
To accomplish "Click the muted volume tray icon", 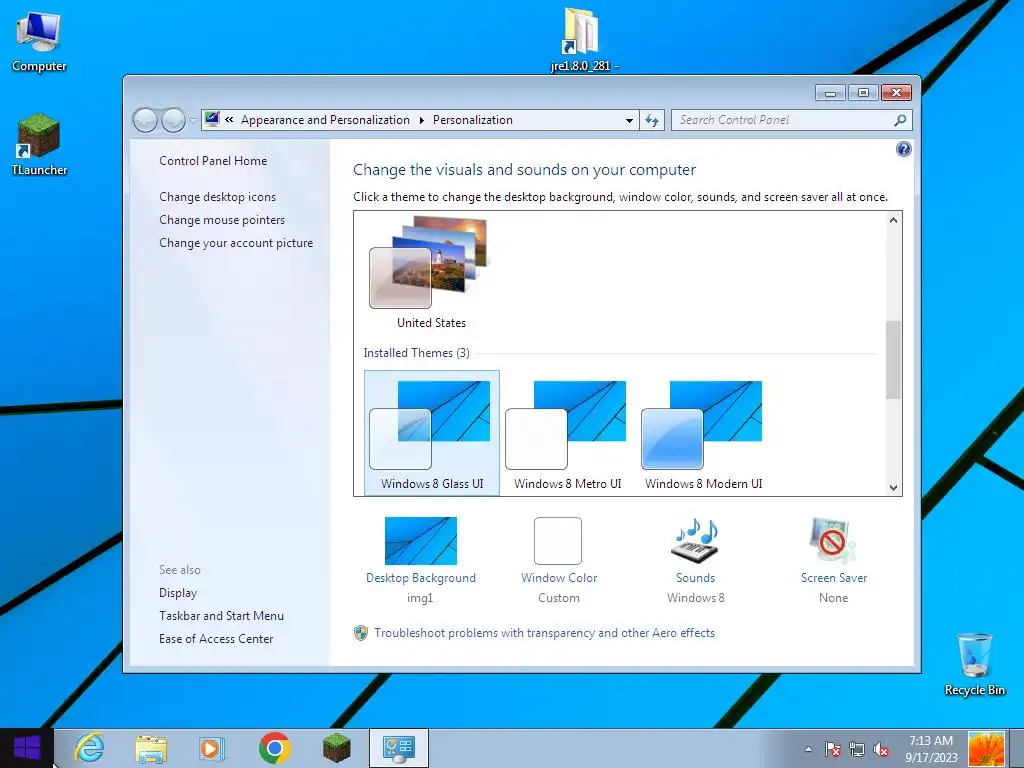I will pyautogui.click(x=880, y=749).
